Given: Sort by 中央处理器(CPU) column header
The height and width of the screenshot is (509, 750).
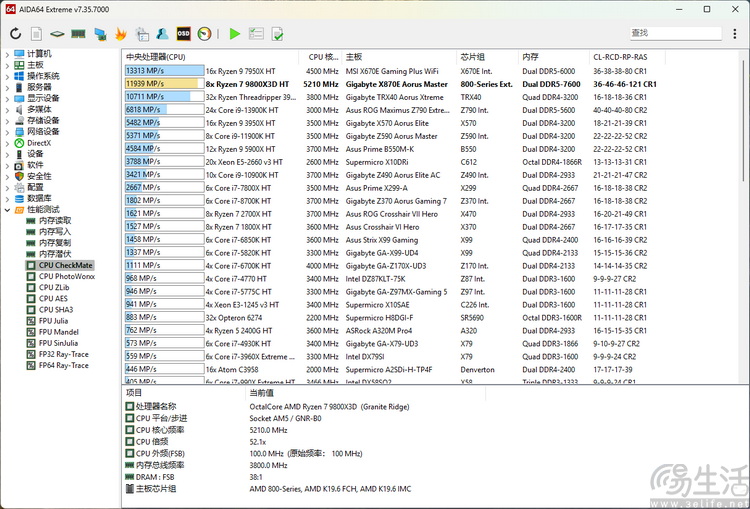Looking at the screenshot, I should [x=211, y=57].
